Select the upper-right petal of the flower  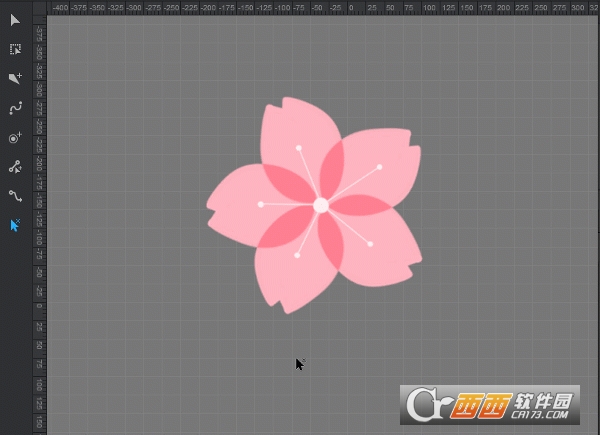(388, 165)
